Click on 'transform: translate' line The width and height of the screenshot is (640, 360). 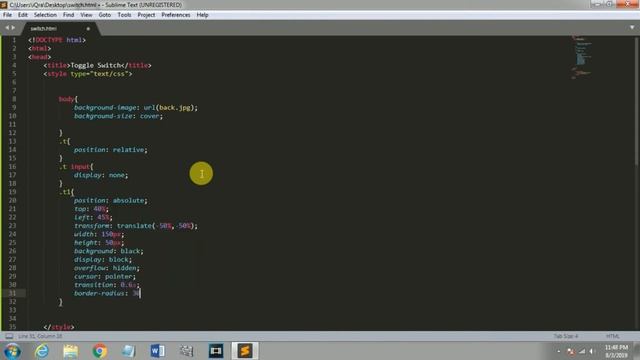tap(136, 226)
